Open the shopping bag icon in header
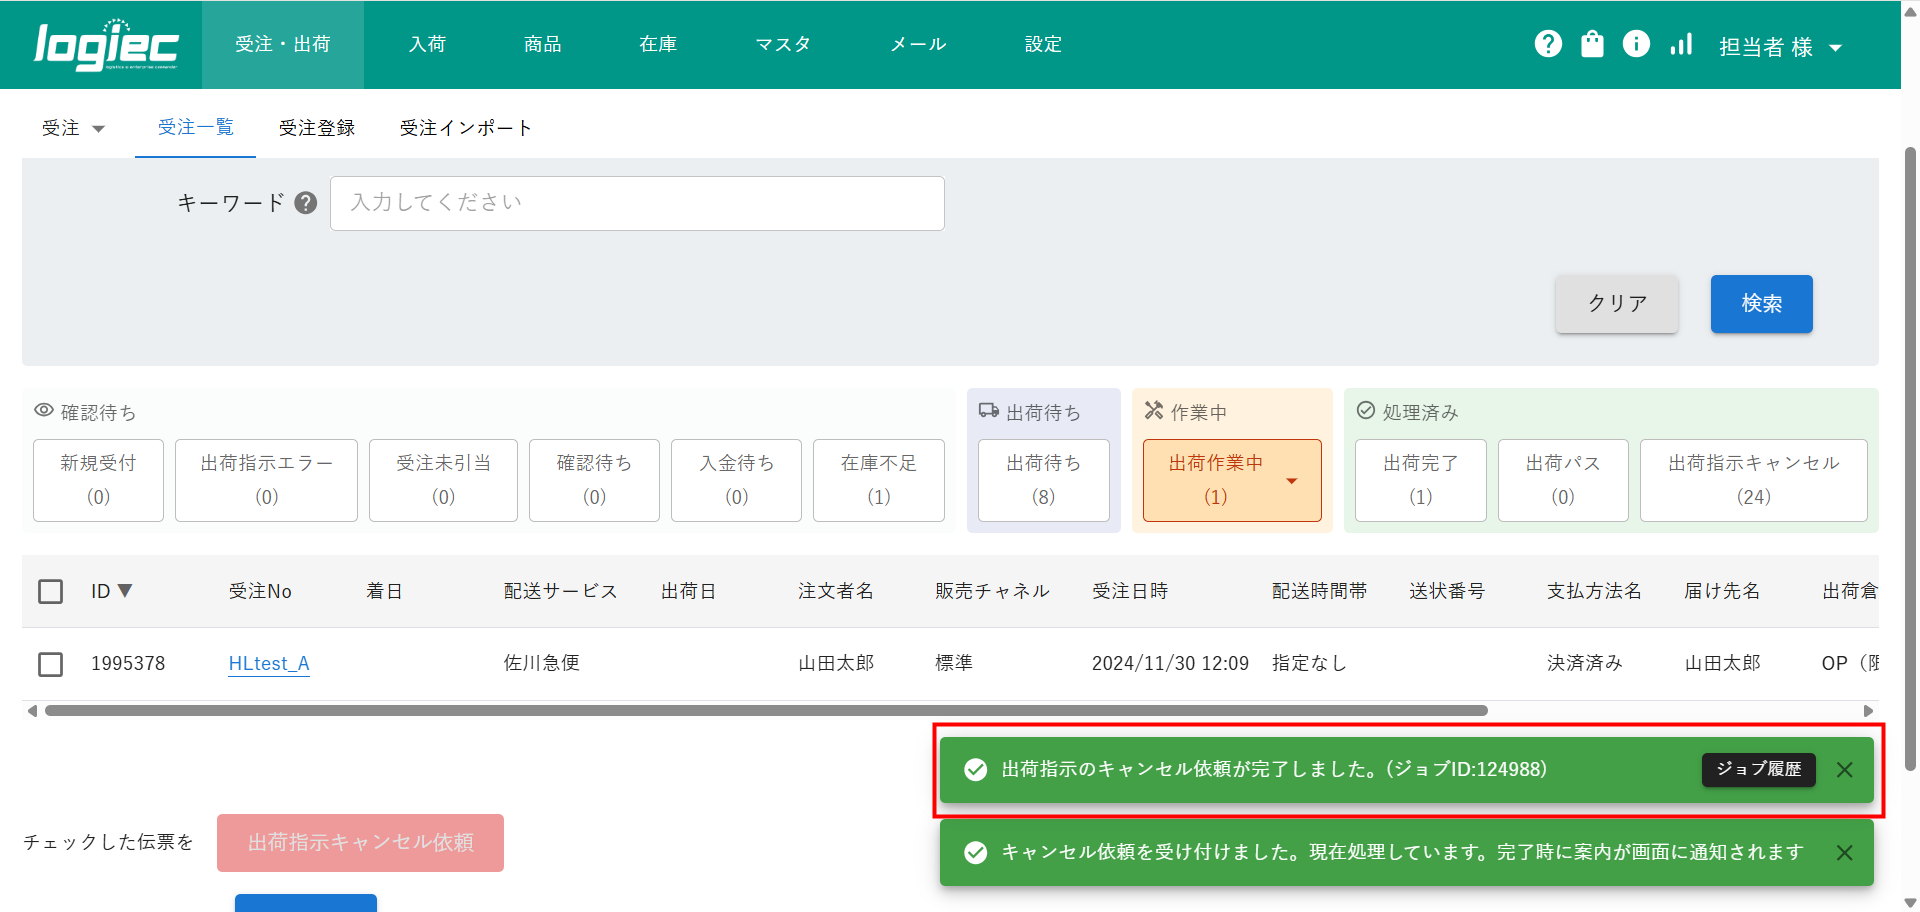1920x912 pixels. tap(1592, 44)
